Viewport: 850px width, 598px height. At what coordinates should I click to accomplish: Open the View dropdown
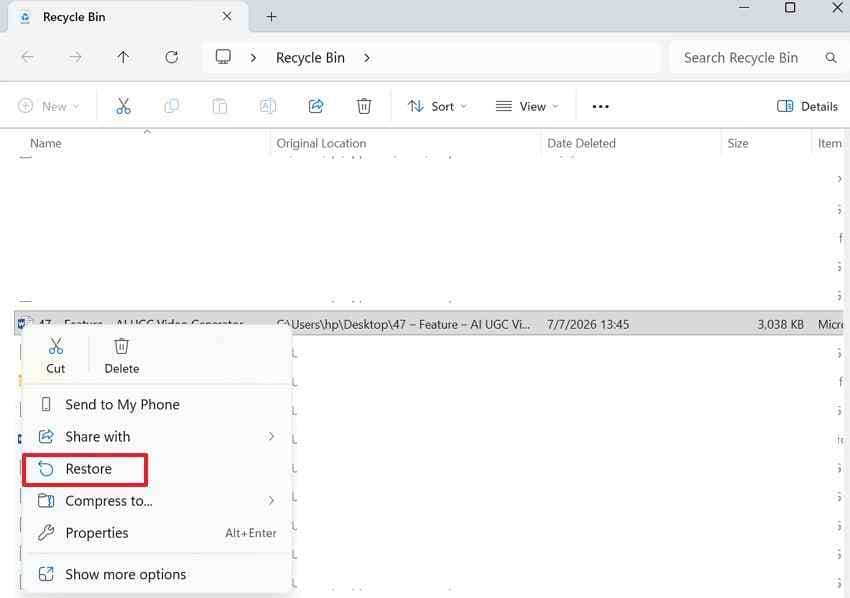pyautogui.click(x=526, y=106)
